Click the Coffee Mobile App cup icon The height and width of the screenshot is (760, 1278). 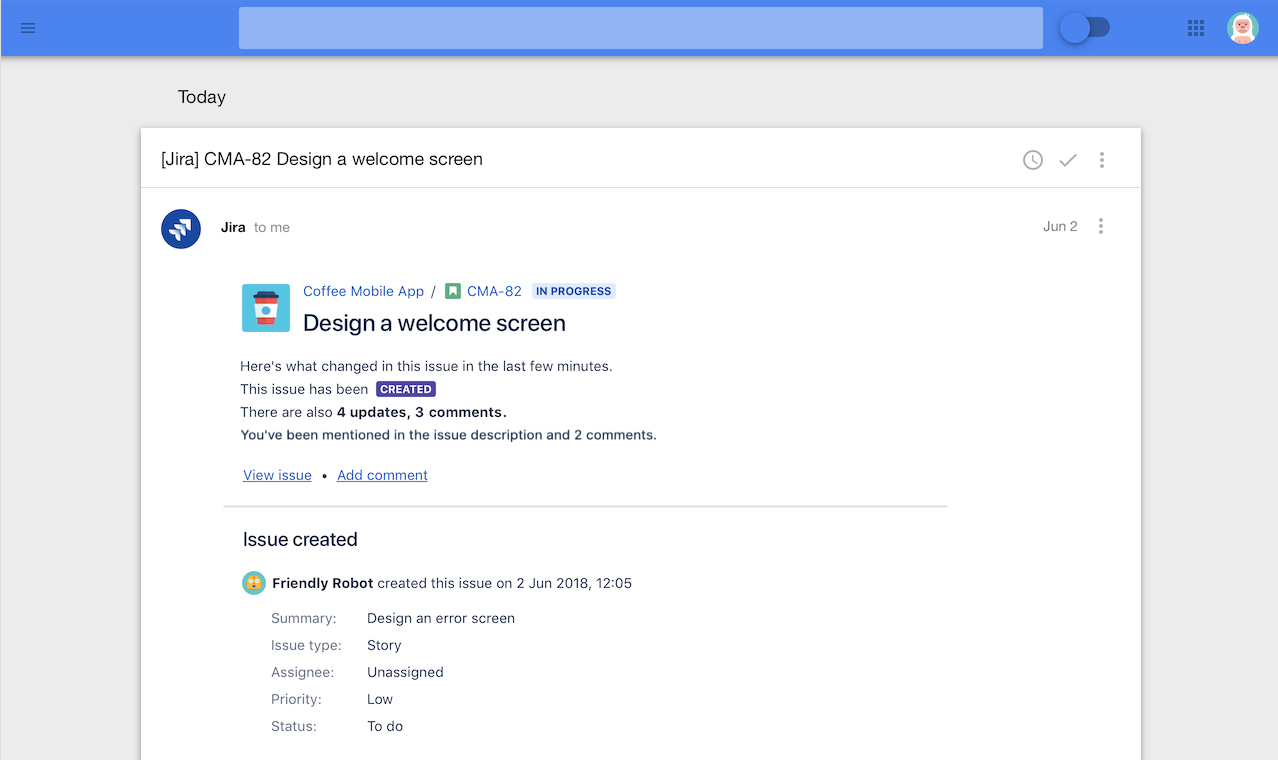point(266,308)
